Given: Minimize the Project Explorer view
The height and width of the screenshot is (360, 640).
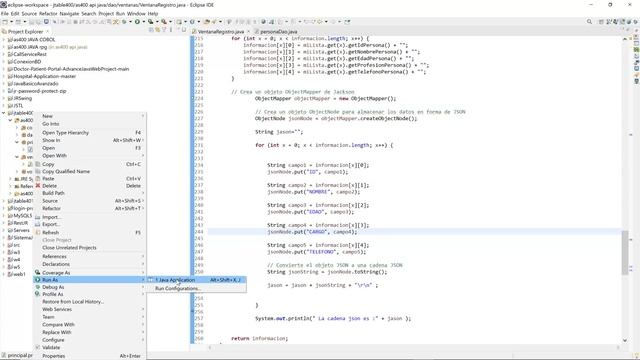Looking at the screenshot, I should pyautogui.click(x=178, y=30).
